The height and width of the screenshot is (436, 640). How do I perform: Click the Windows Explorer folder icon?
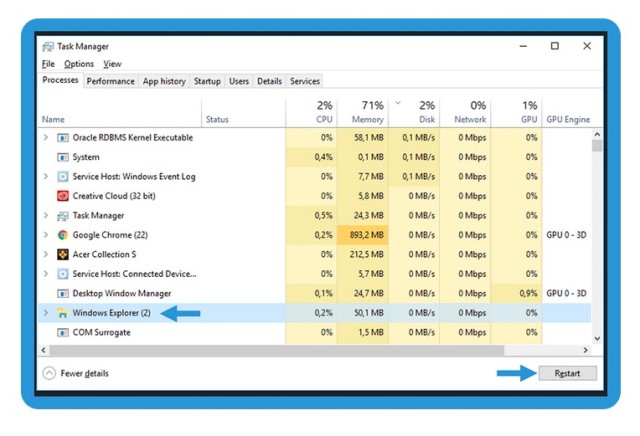coord(62,313)
